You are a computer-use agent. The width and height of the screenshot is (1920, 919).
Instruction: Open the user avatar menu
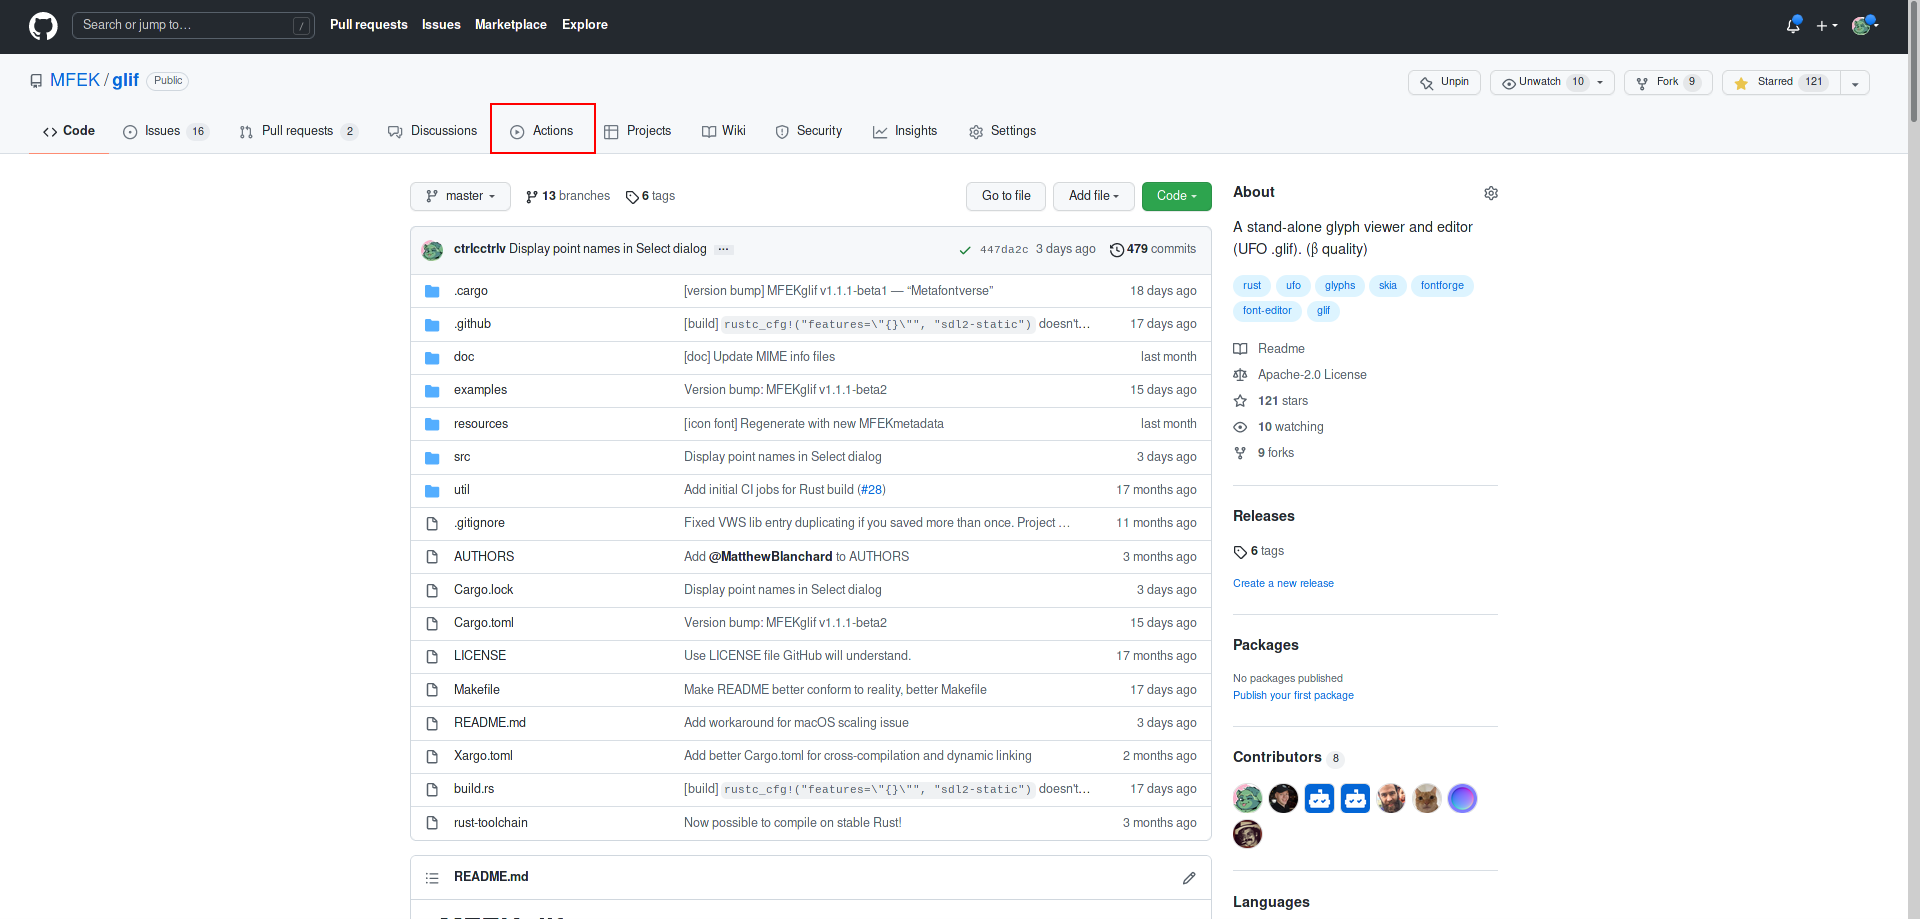click(1864, 25)
